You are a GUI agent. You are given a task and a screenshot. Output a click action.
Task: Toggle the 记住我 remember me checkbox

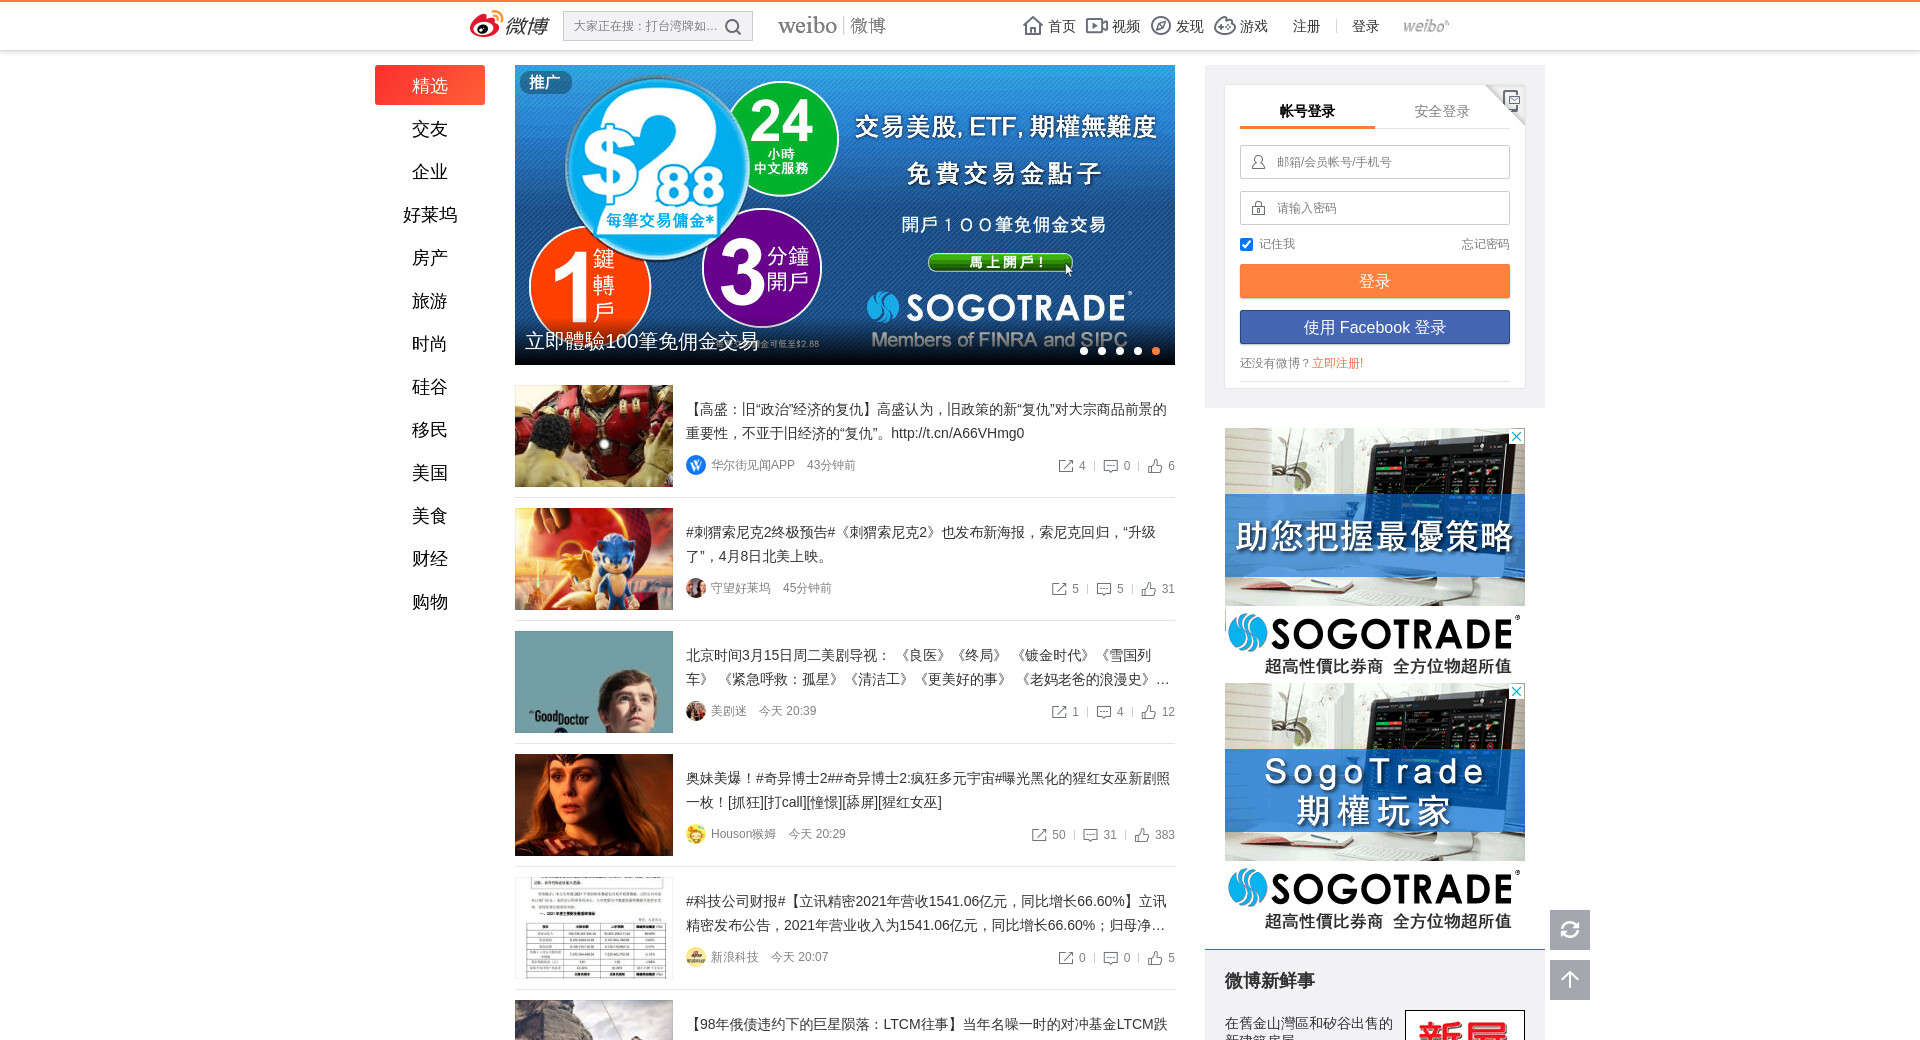pyautogui.click(x=1246, y=245)
